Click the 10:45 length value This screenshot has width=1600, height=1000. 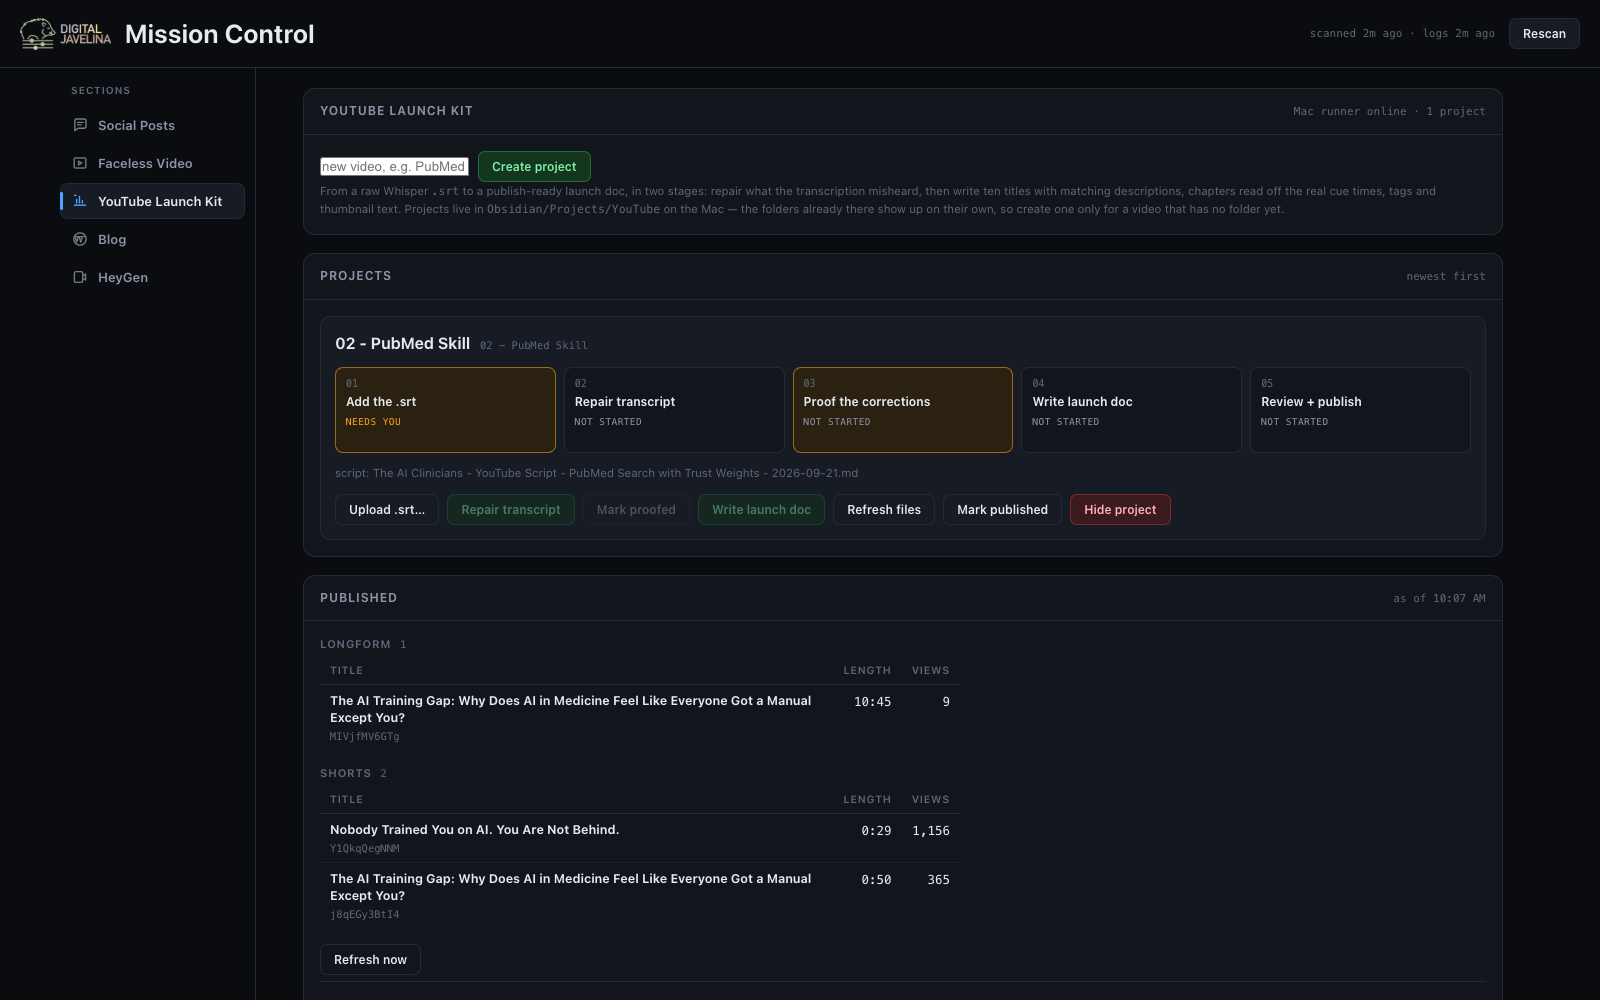[872, 702]
